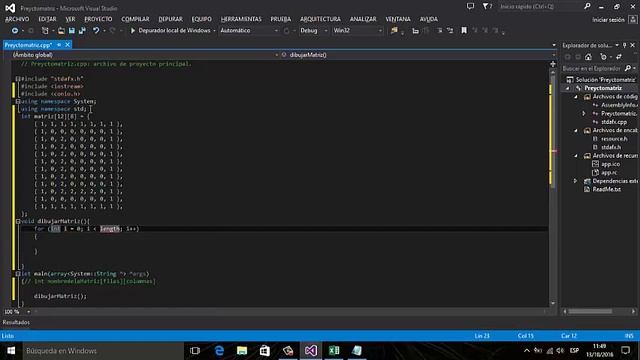640x360 pixels.
Task: Click the split editor handle above scrollbar
Action: pos(553,64)
